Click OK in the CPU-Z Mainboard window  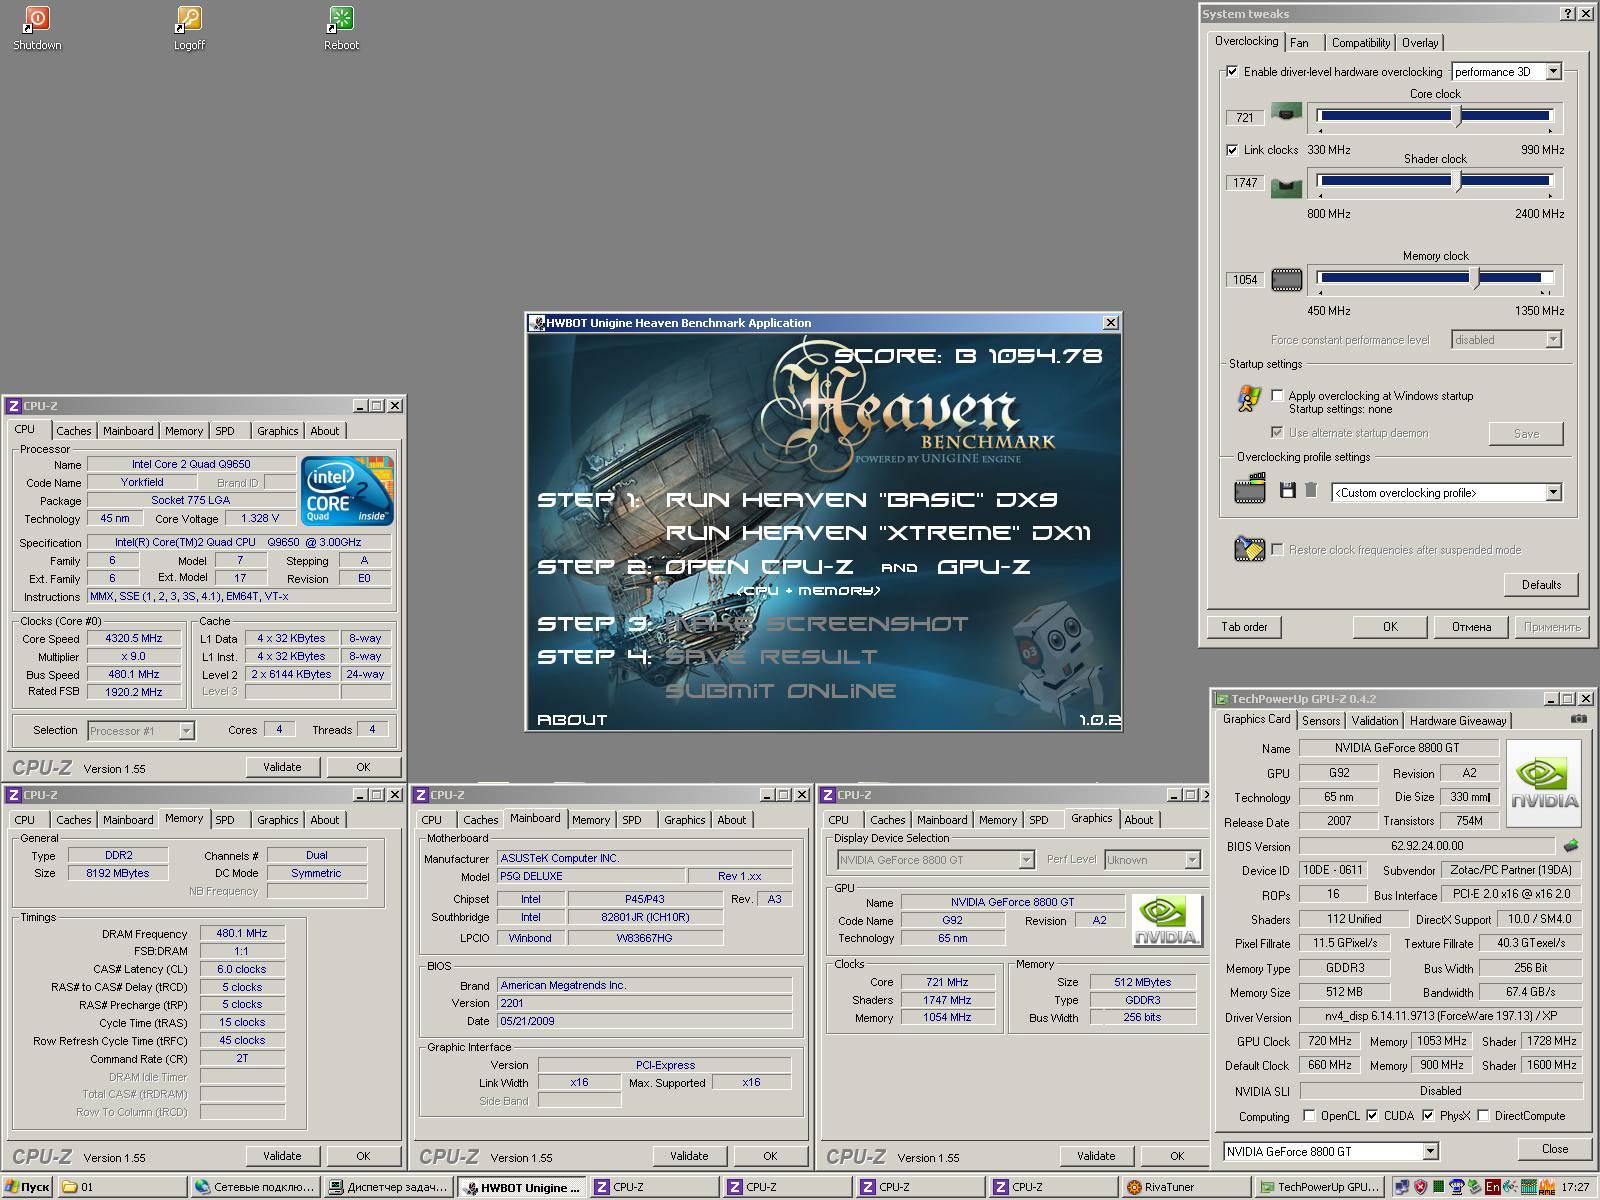(770, 1156)
